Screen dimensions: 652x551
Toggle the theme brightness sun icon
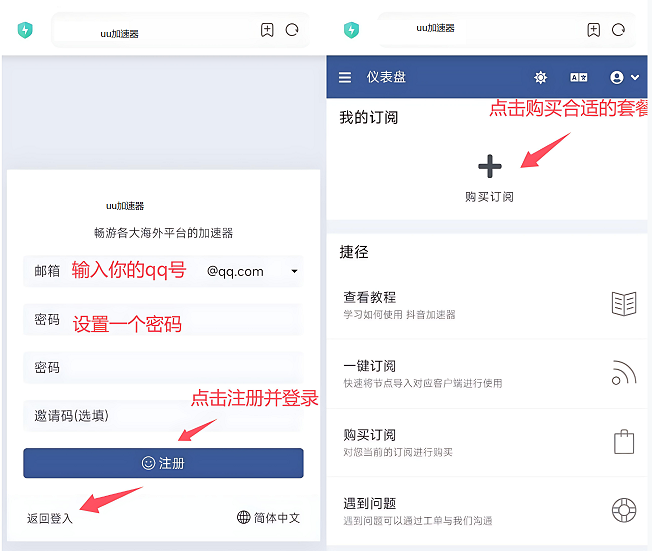tap(540, 77)
